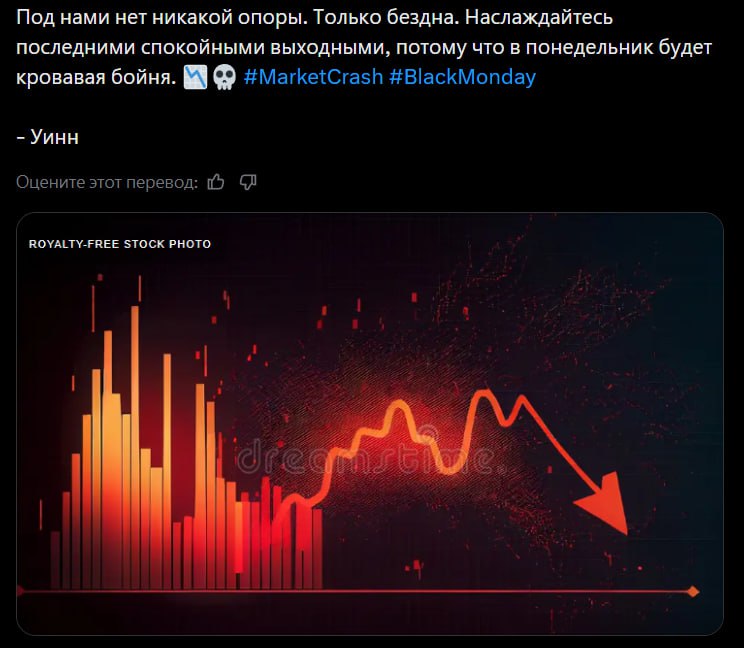The height and width of the screenshot is (648, 744).
Task: Click the falling chart emoji
Action: click(x=195, y=77)
